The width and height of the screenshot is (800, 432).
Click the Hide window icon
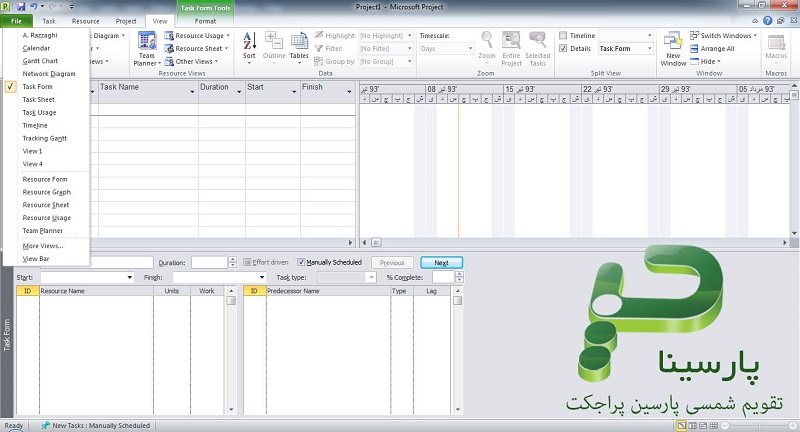tap(694, 61)
